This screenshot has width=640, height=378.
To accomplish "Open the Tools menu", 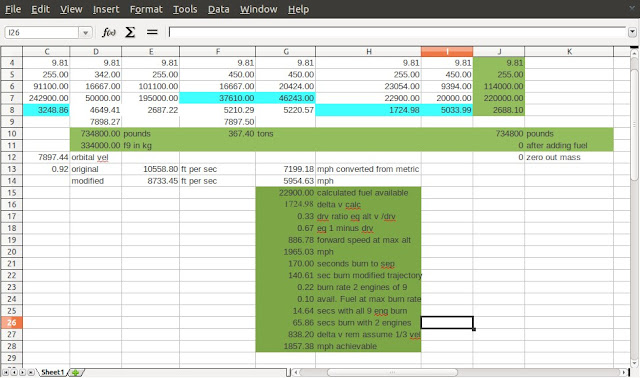I will (x=185, y=9).
